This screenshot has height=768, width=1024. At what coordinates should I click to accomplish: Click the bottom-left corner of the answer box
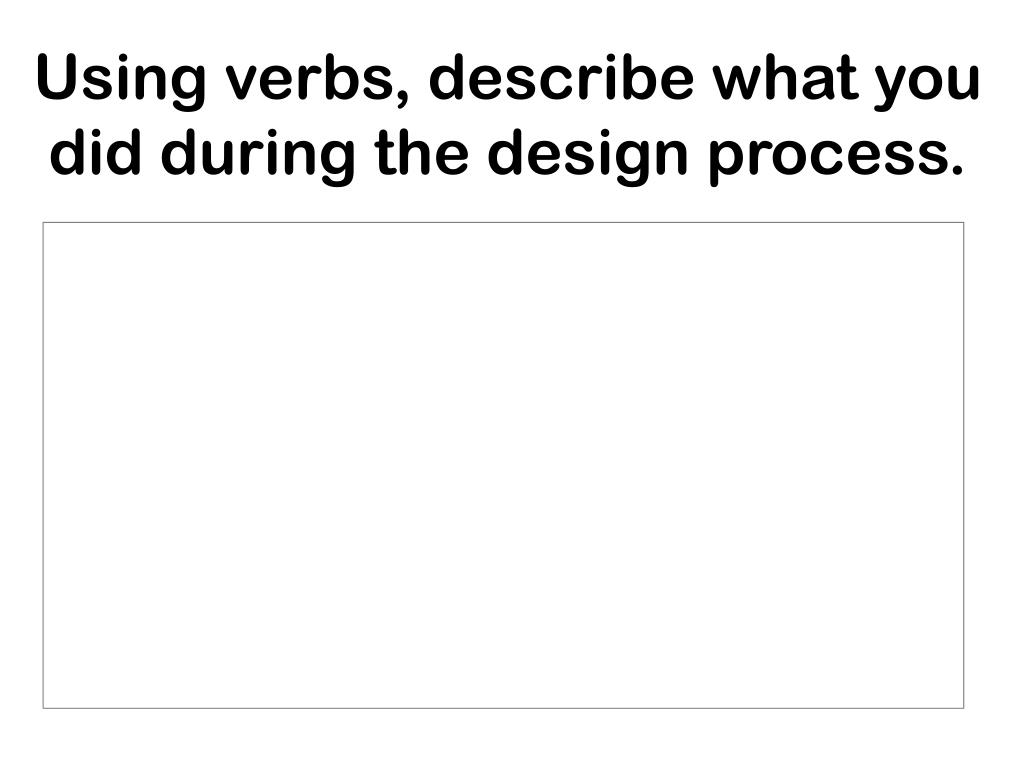(x=43, y=708)
